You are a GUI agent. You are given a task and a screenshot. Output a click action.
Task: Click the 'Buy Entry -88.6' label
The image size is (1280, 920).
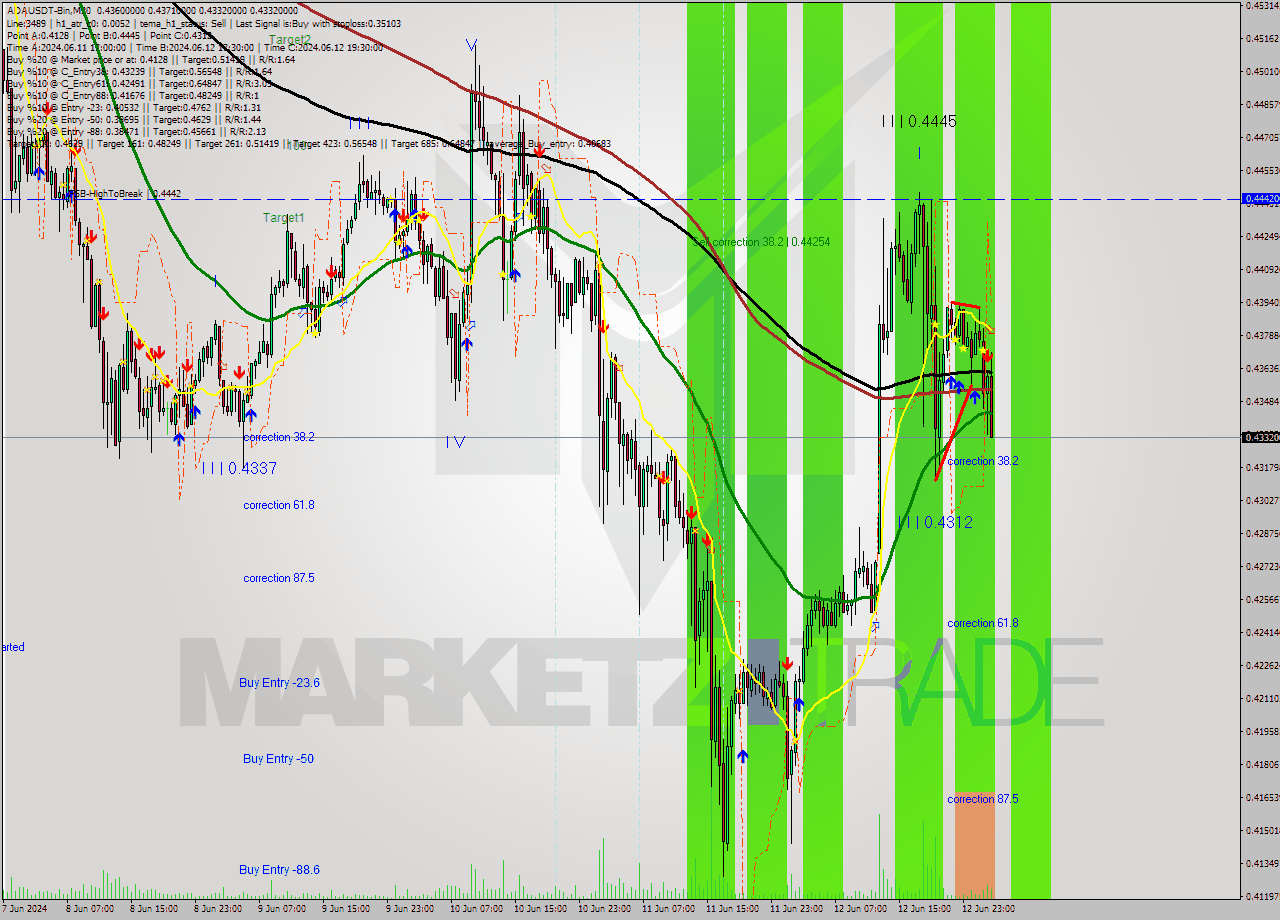coord(280,870)
